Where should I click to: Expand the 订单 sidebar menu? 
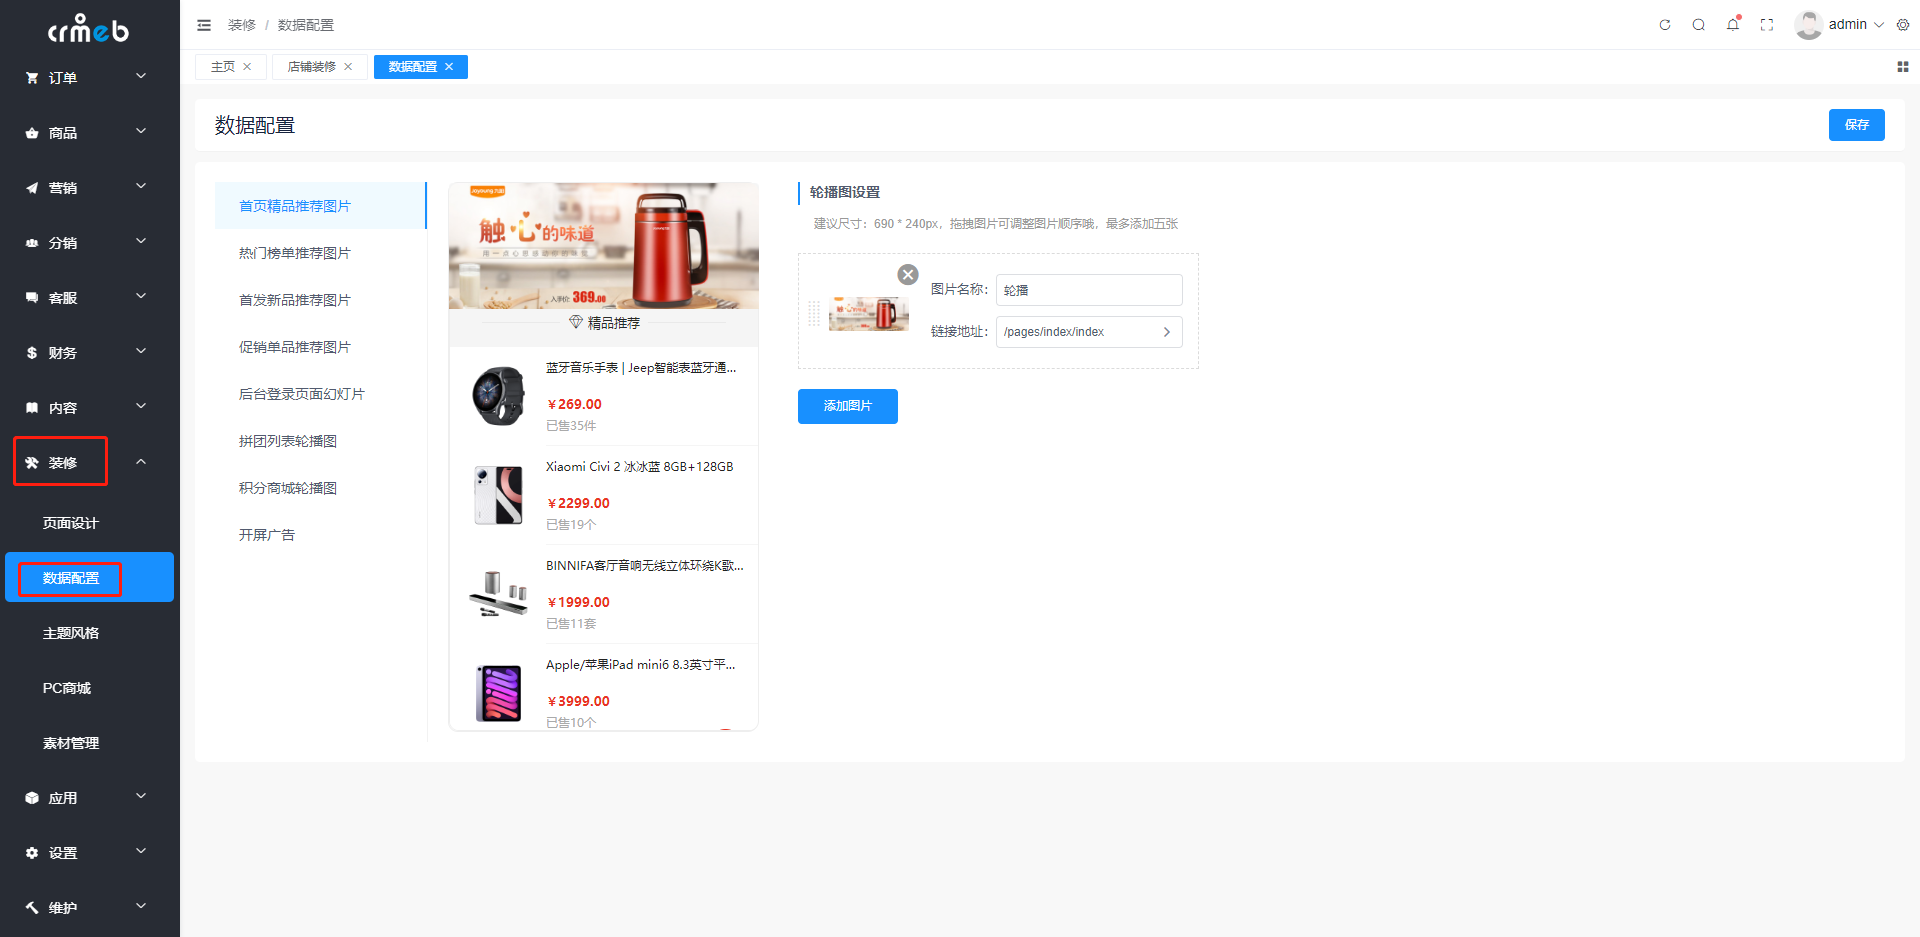90,77
